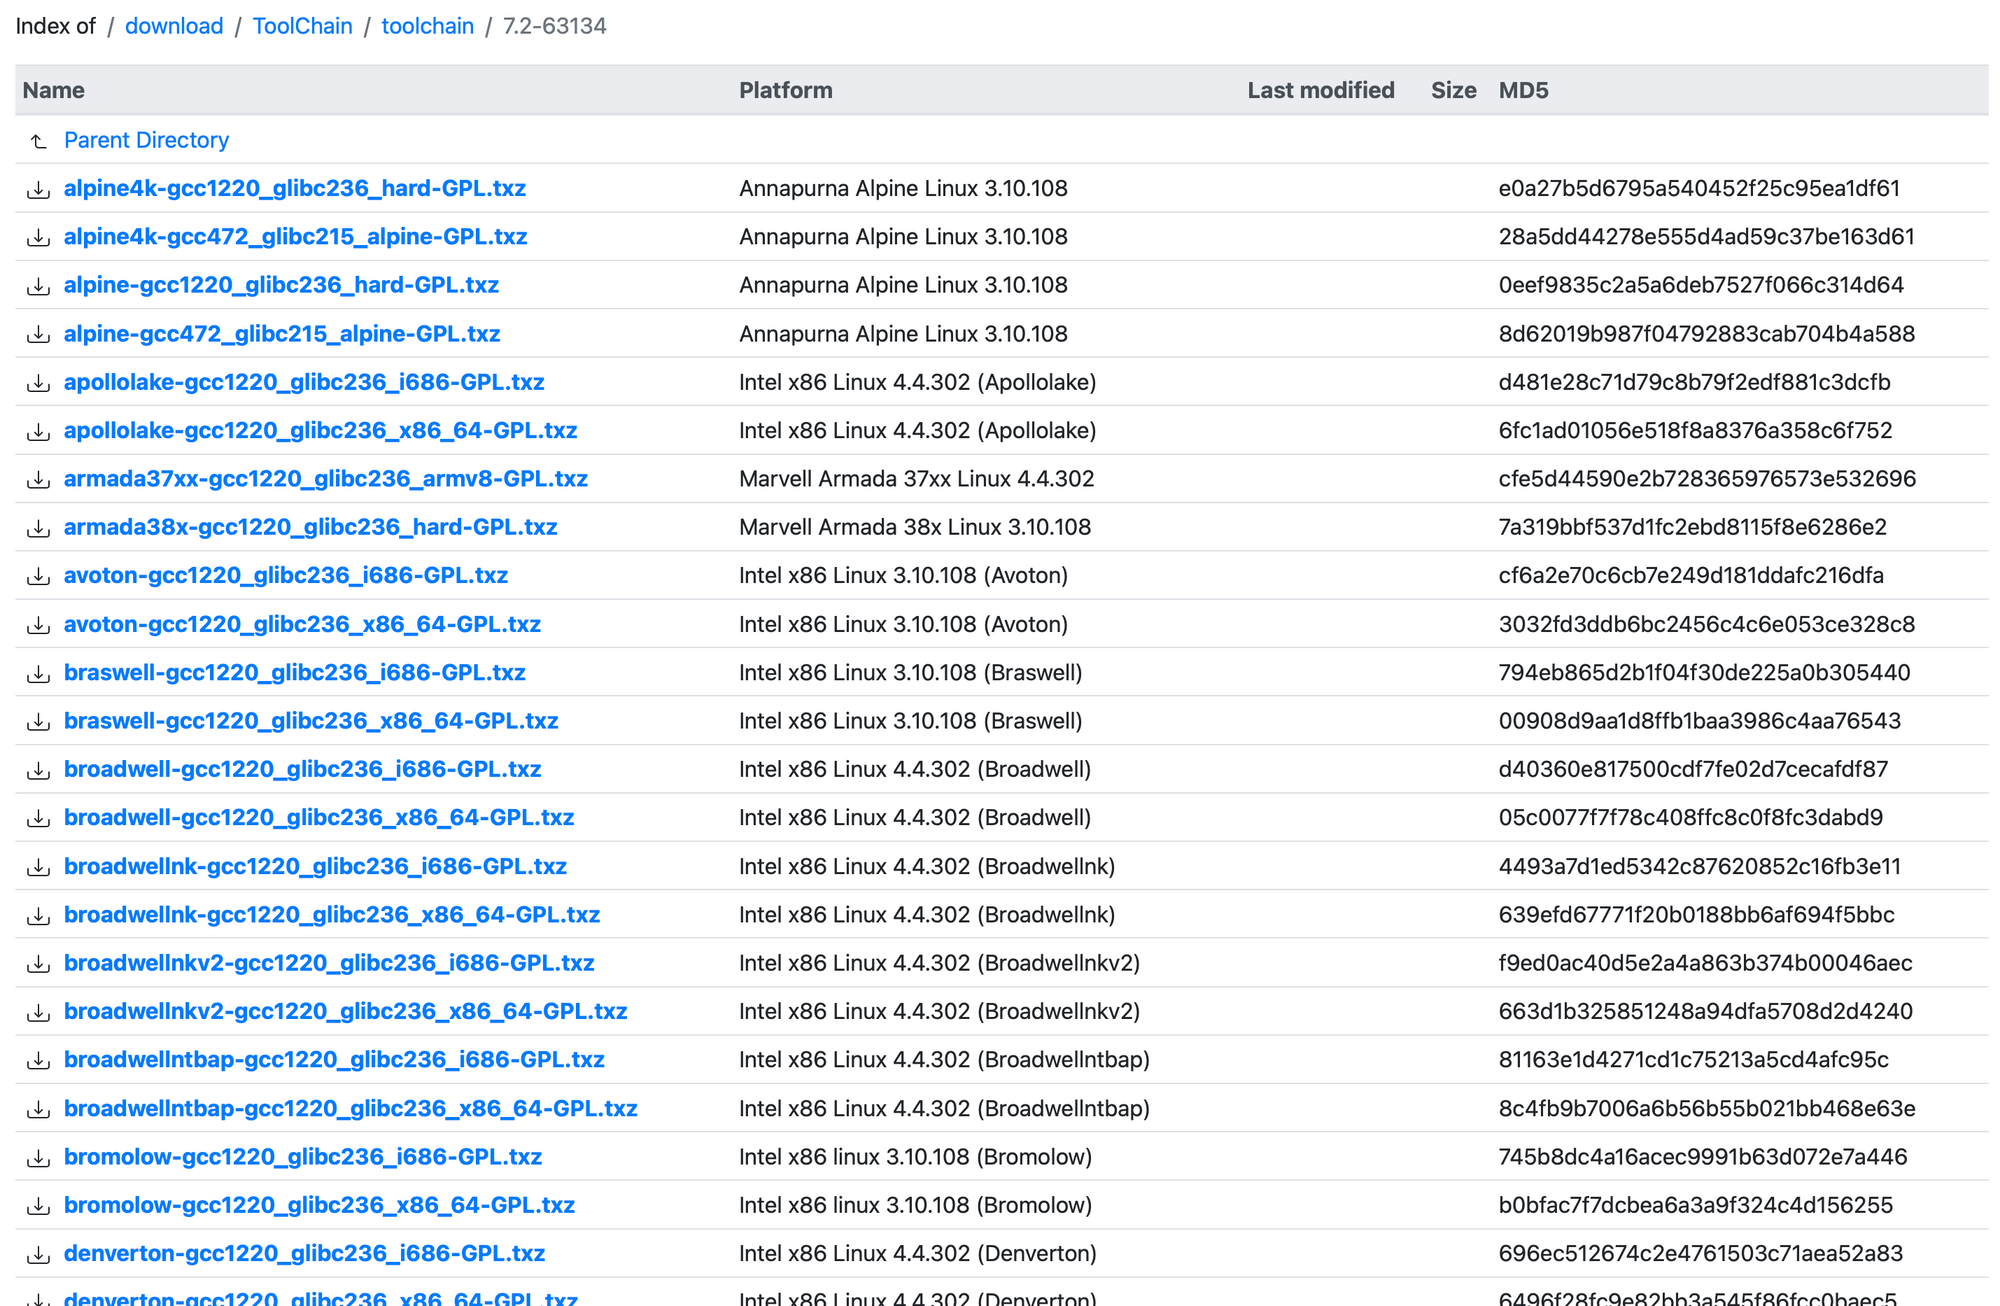Click download icon for broadwell-gcc1220_glibc236_x86_64-GPL.txz

pyautogui.click(x=38, y=818)
